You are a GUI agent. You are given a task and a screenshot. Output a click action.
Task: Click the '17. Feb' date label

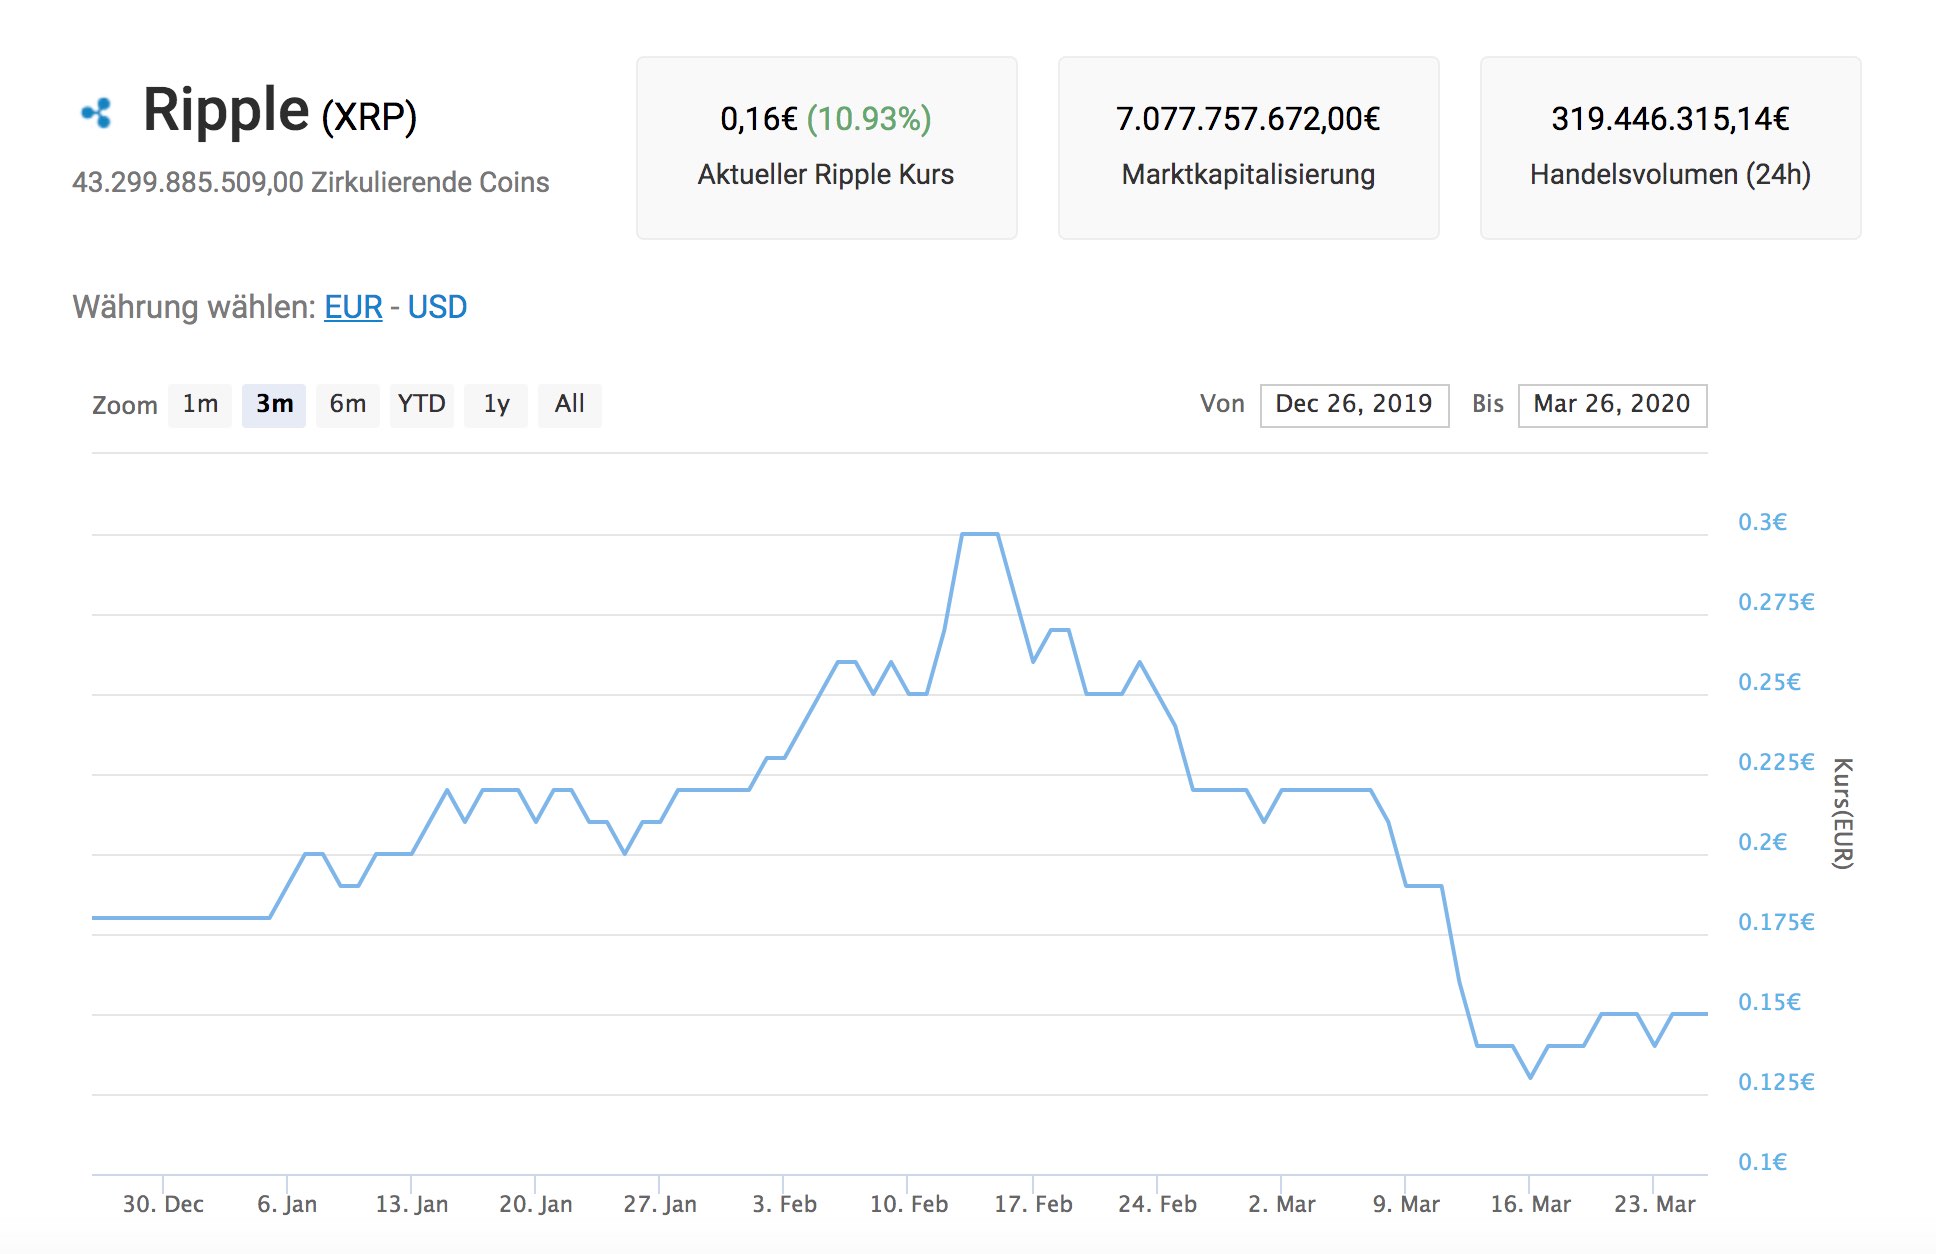click(x=1033, y=1204)
